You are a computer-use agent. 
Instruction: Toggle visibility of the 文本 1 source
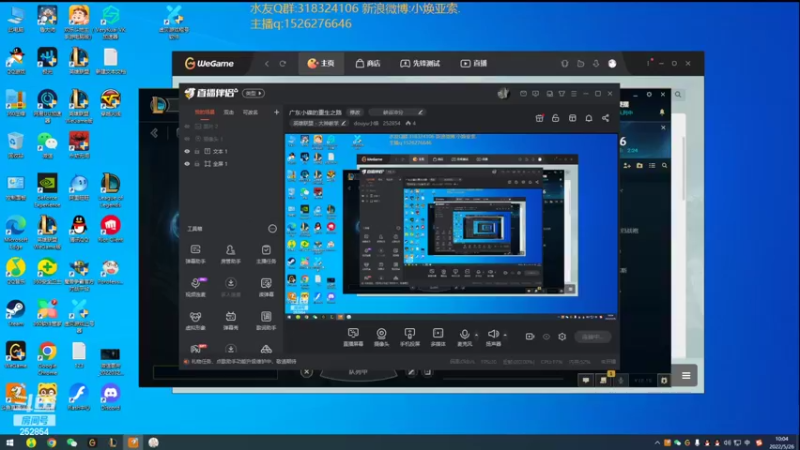tap(187, 152)
